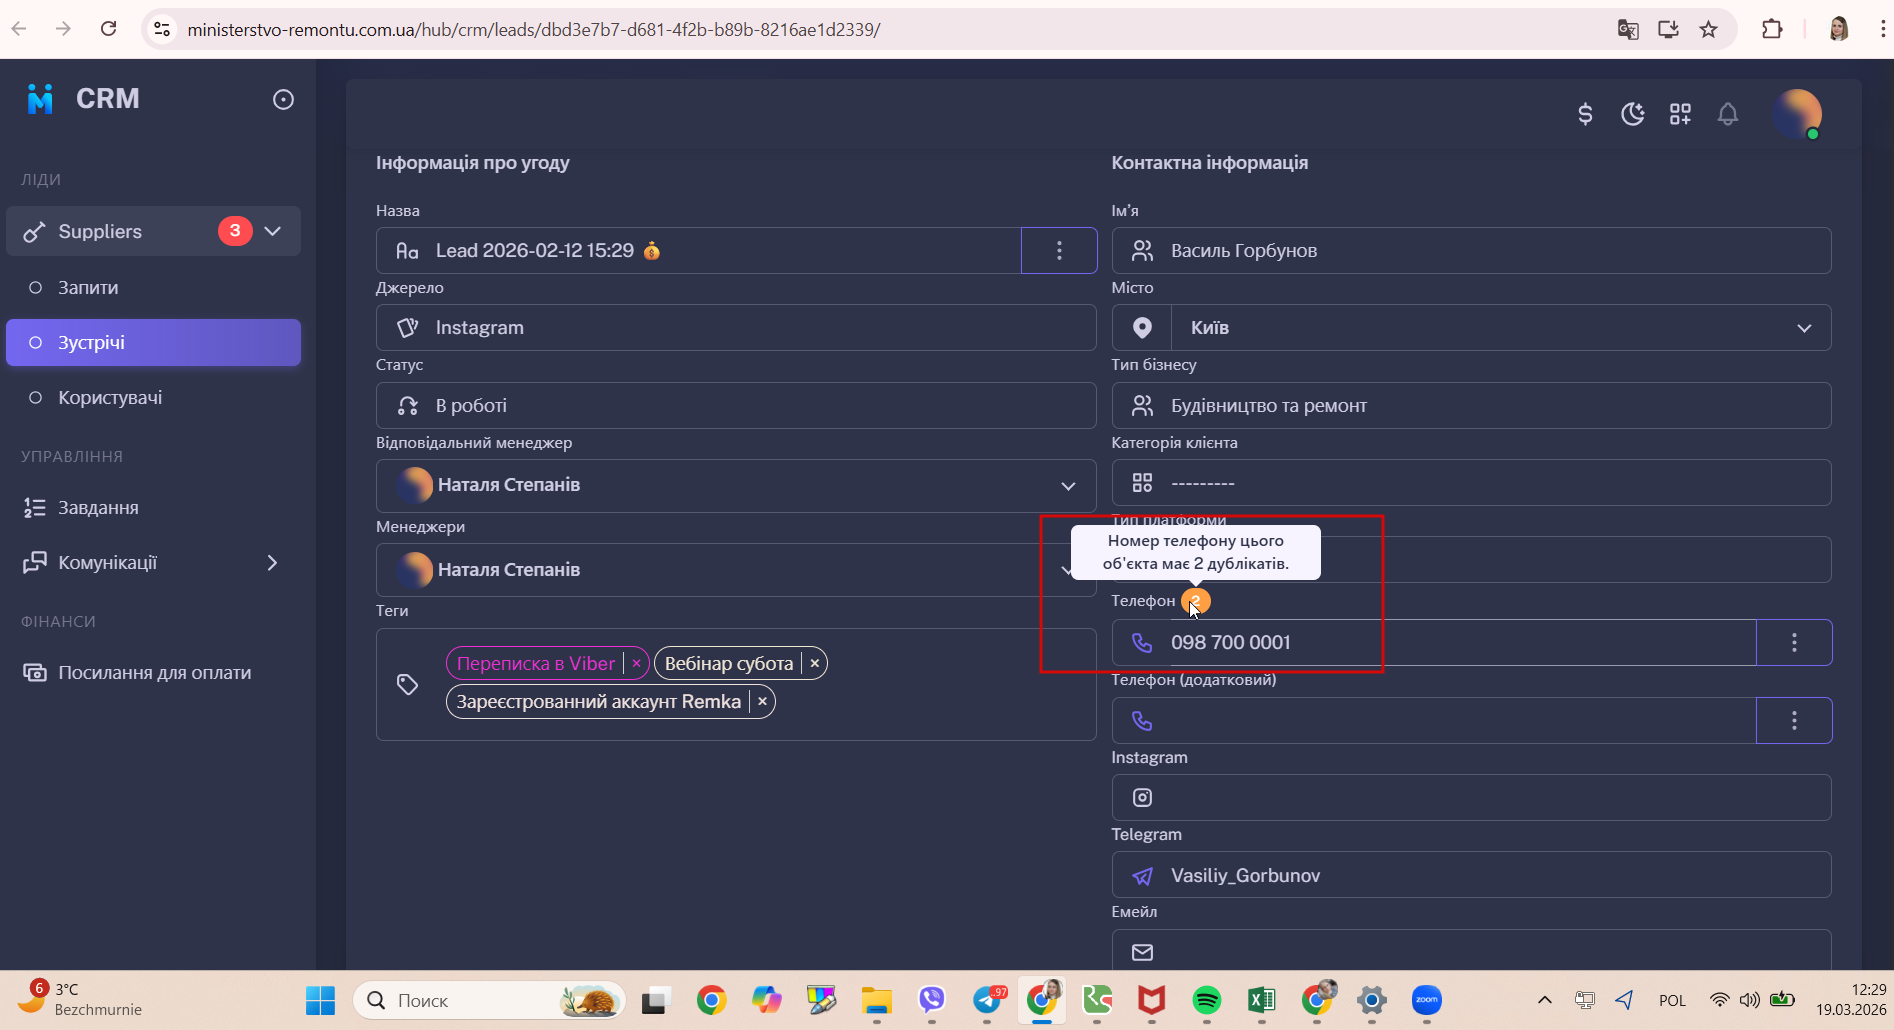Open Telegram from the taskbar
Viewport: 1894px width, 1030px height.
pyautogui.click(x=989, y=1000)
